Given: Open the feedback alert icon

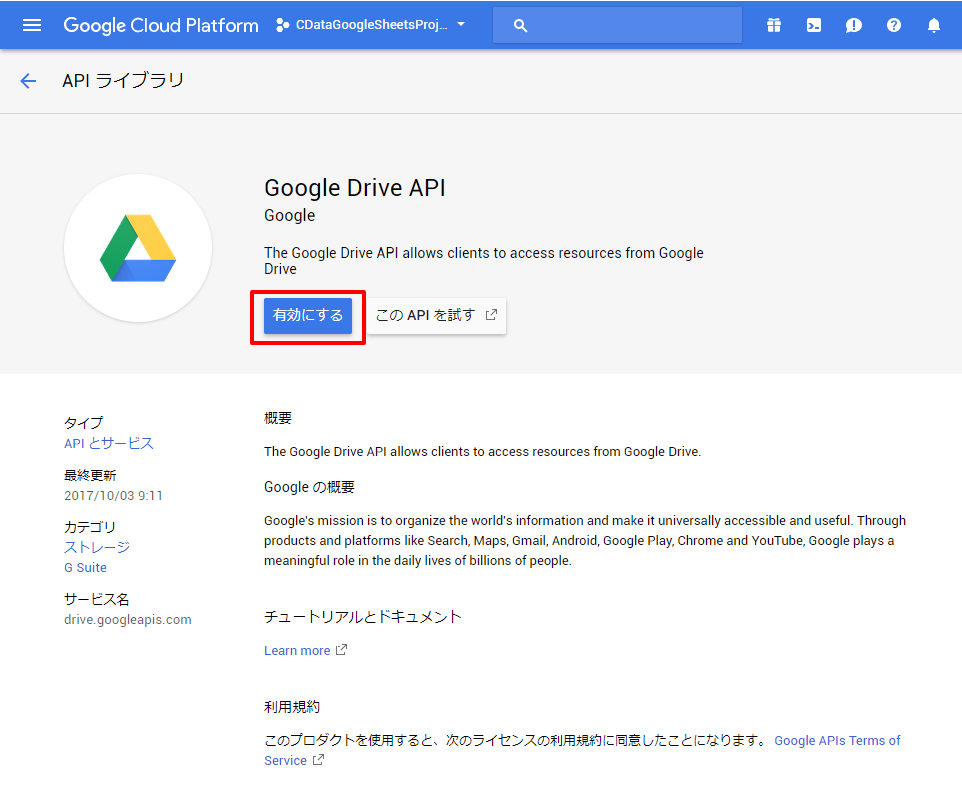Looking at the screenshot, I should pyautogui.click(x=853, y=25).
